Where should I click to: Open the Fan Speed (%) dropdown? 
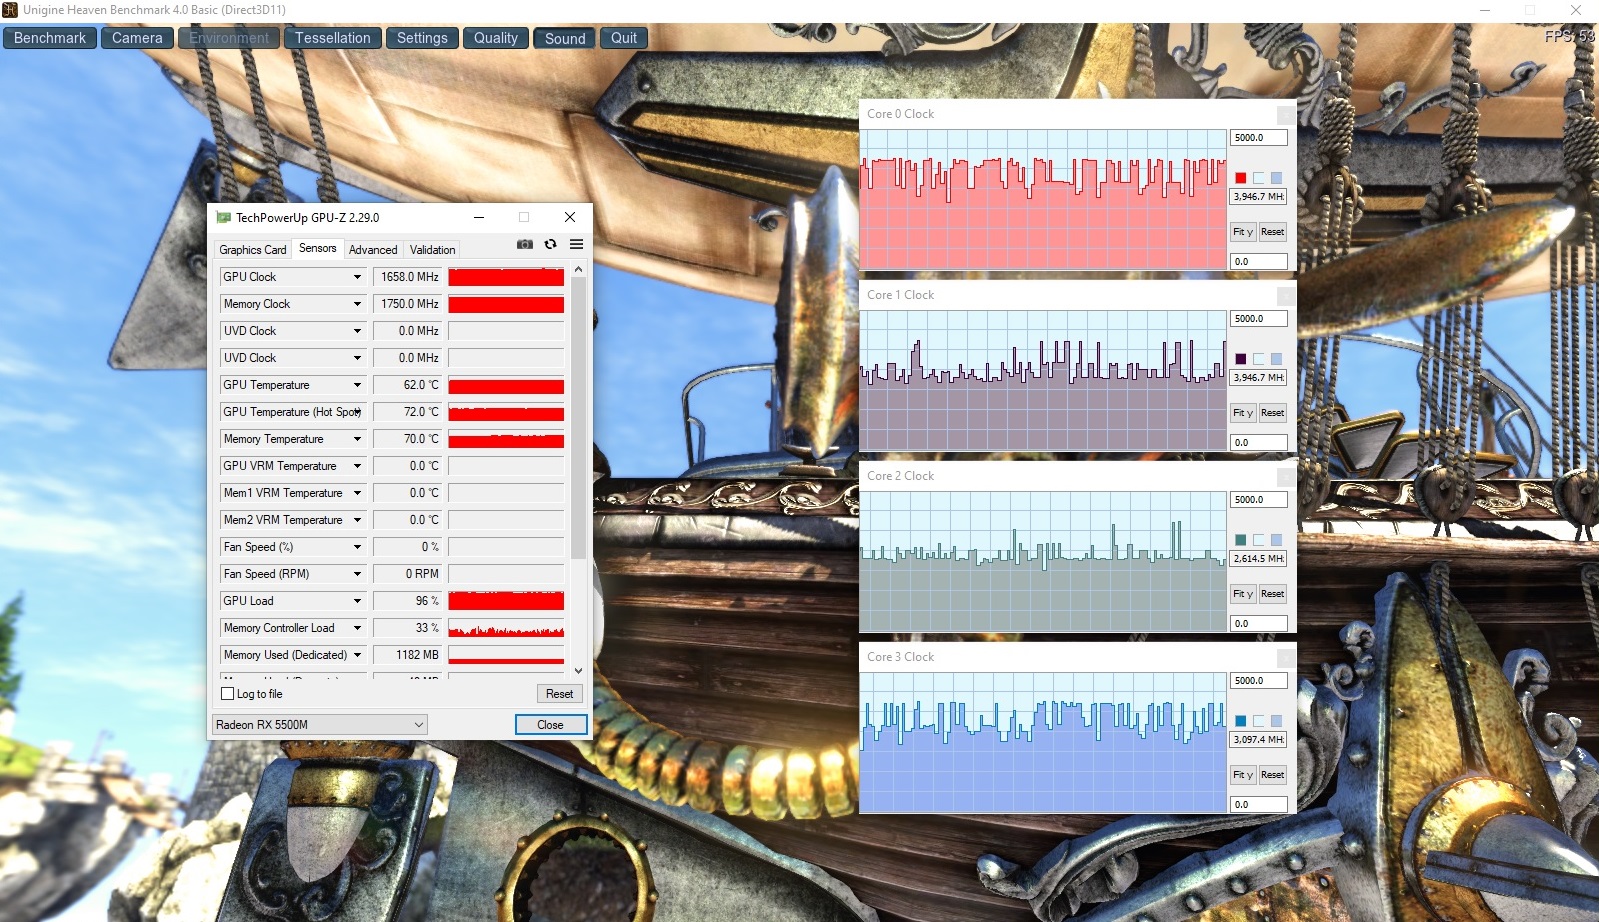357,547
